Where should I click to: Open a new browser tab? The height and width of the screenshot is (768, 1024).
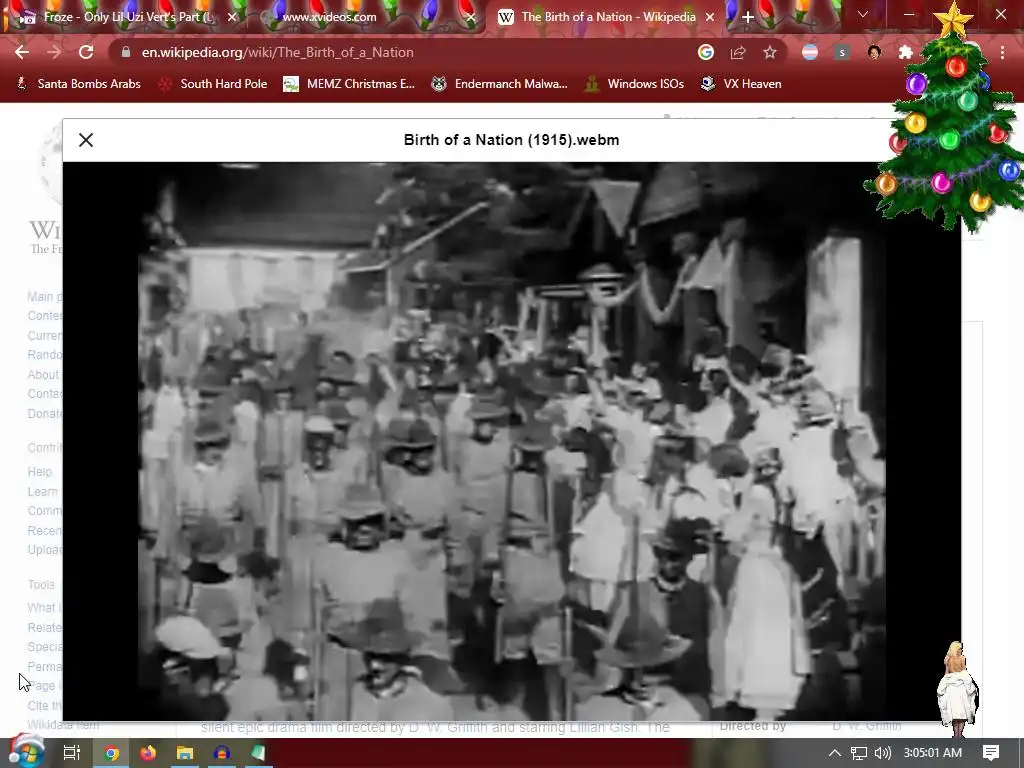[748, 17]
